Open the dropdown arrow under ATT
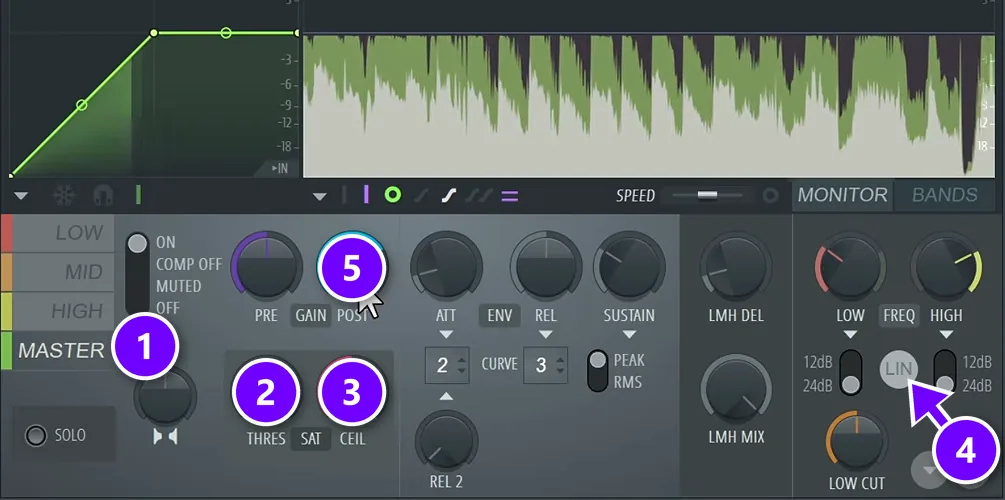This screenshot has width=1005, height=500. (446, 335)
